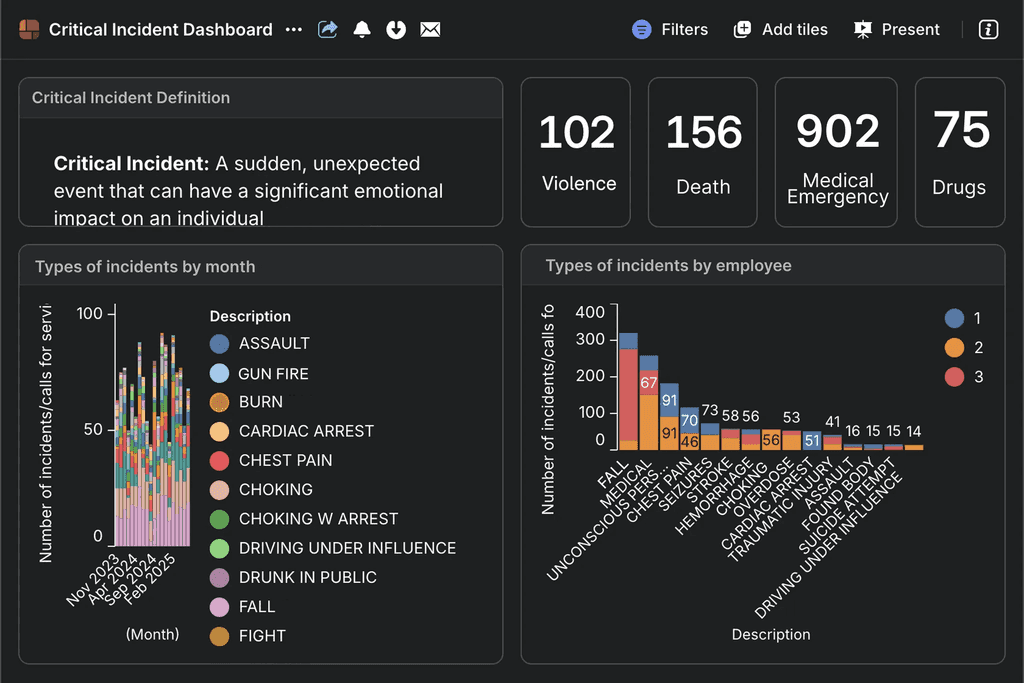
Task: Open the Filters panel
Action: click(670, 30)
